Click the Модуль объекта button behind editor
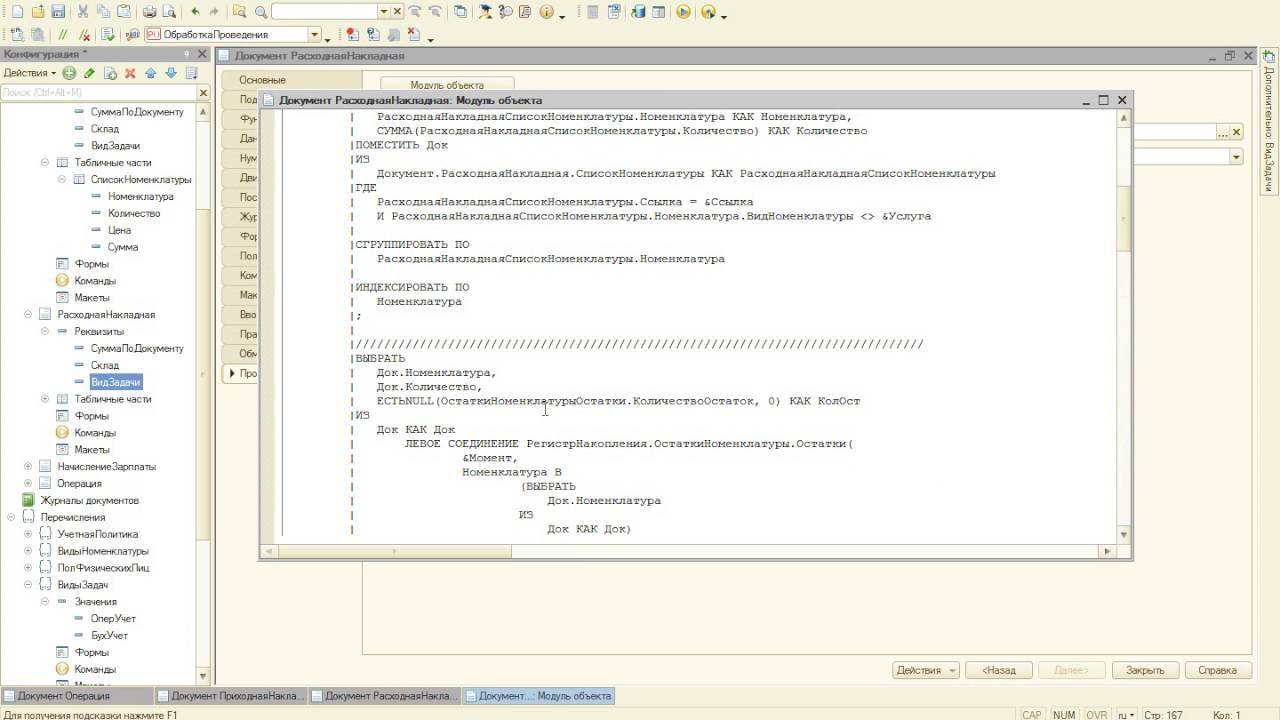The height and width of the screenshot is (720, 1280). (447, 85)
